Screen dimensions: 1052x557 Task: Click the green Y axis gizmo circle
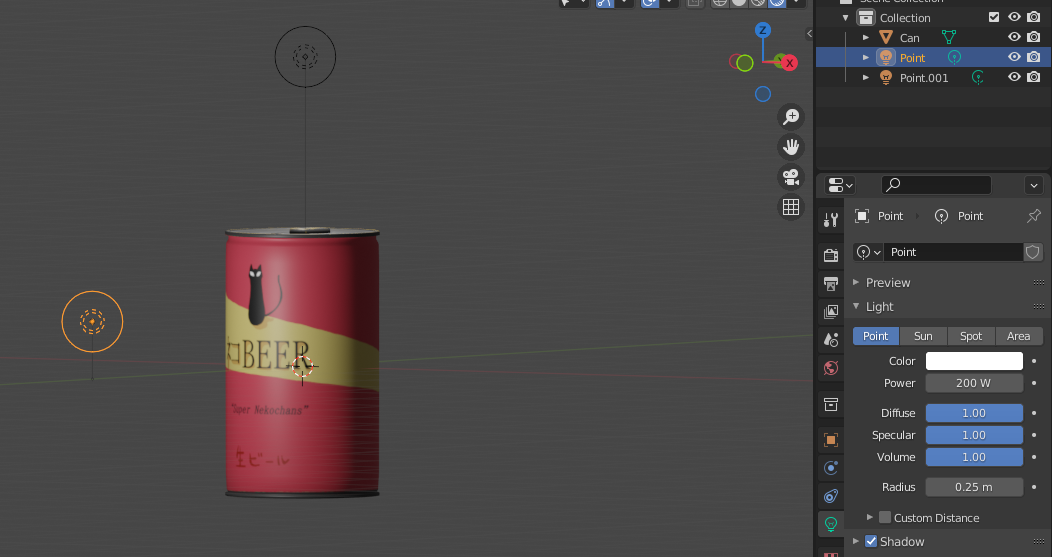745,63
